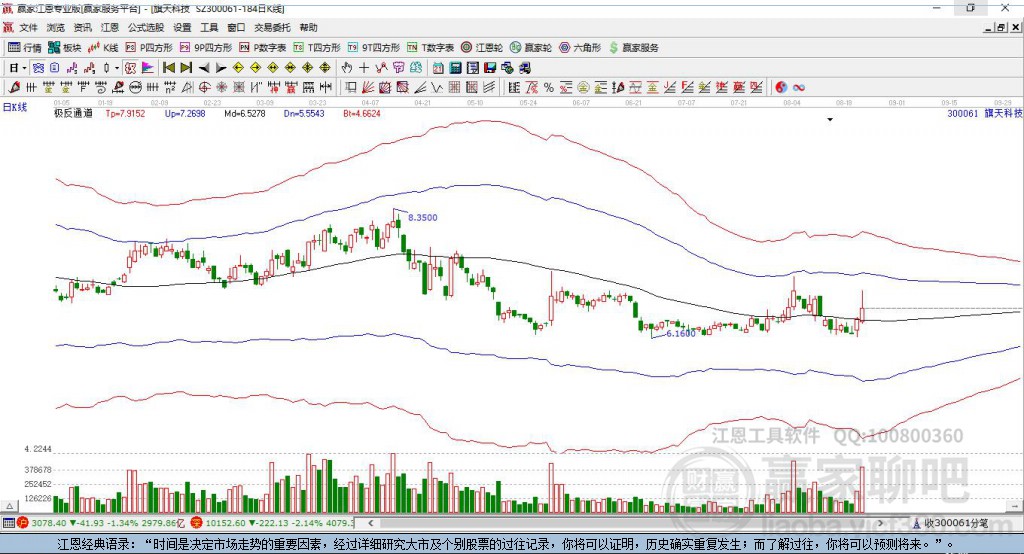Open the 工具 menu
The width and height of the screenshot is (1024, 554).
[x=209, y=27]
